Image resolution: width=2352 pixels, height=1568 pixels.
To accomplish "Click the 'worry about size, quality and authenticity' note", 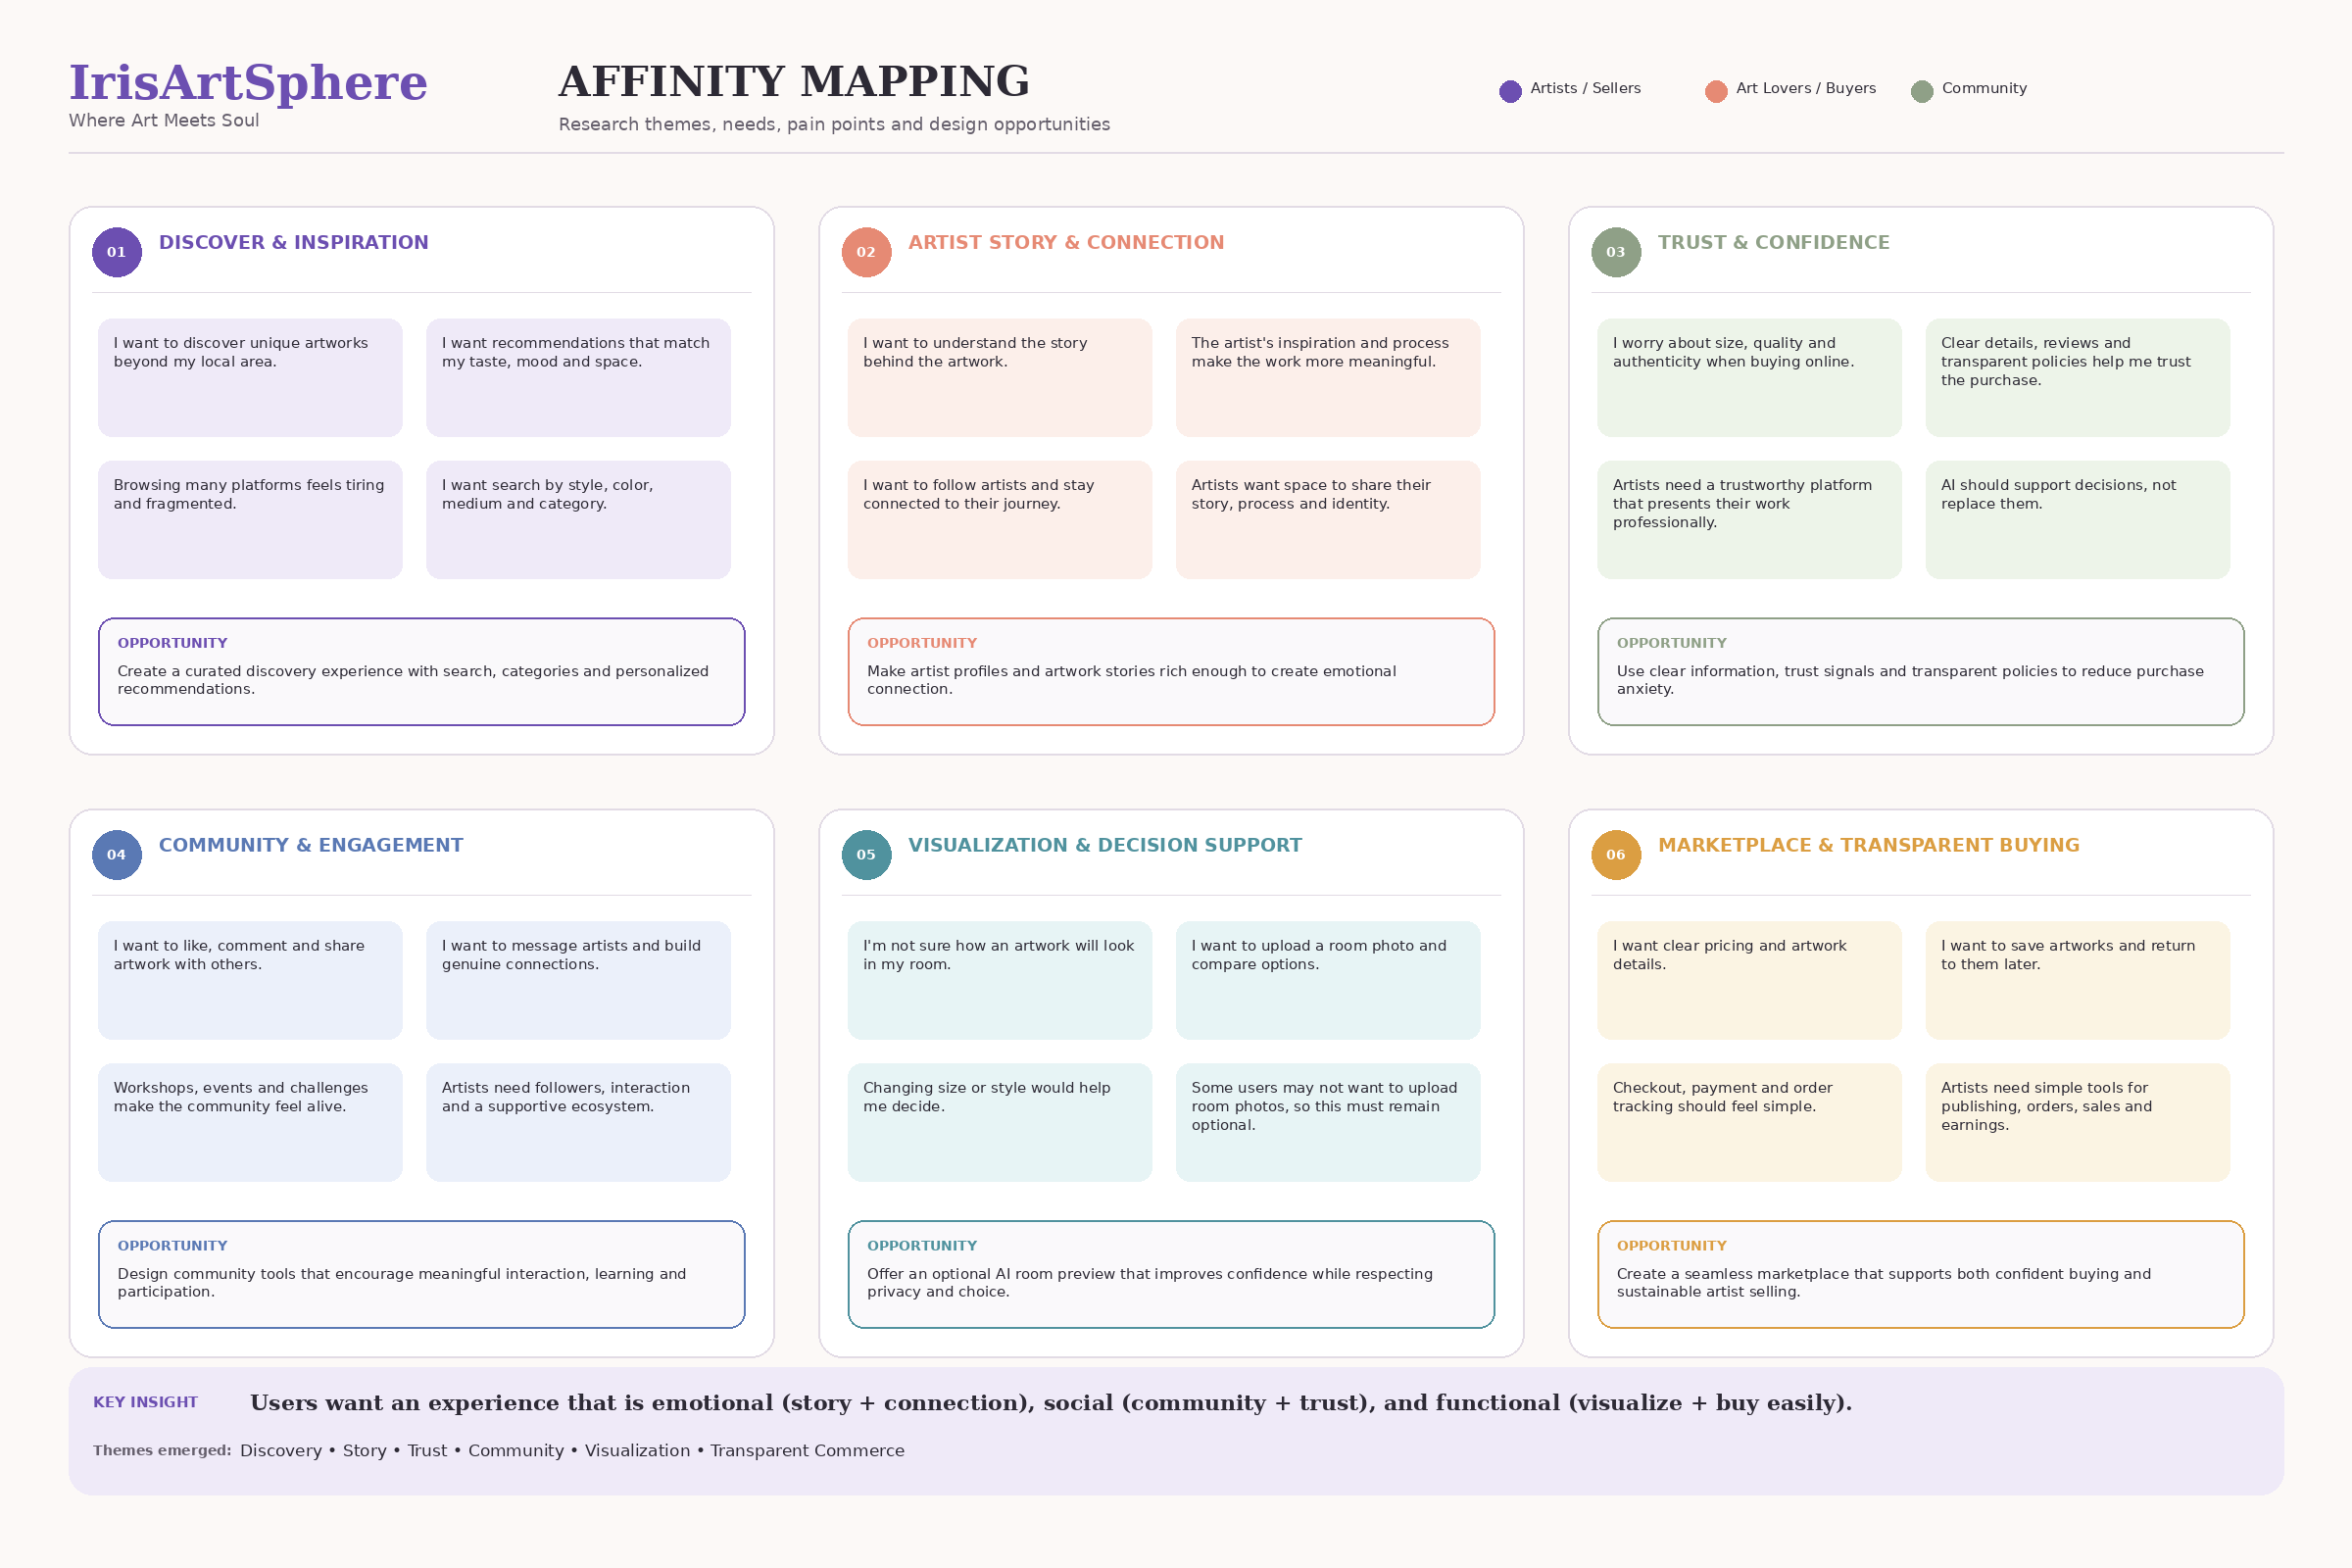I will click(1749, 378).
